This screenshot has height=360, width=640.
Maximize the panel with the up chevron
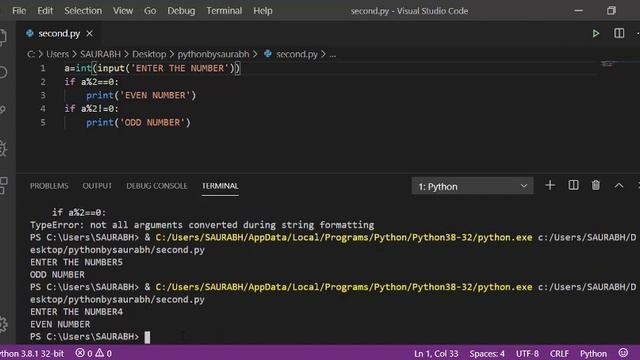[619, 186]
